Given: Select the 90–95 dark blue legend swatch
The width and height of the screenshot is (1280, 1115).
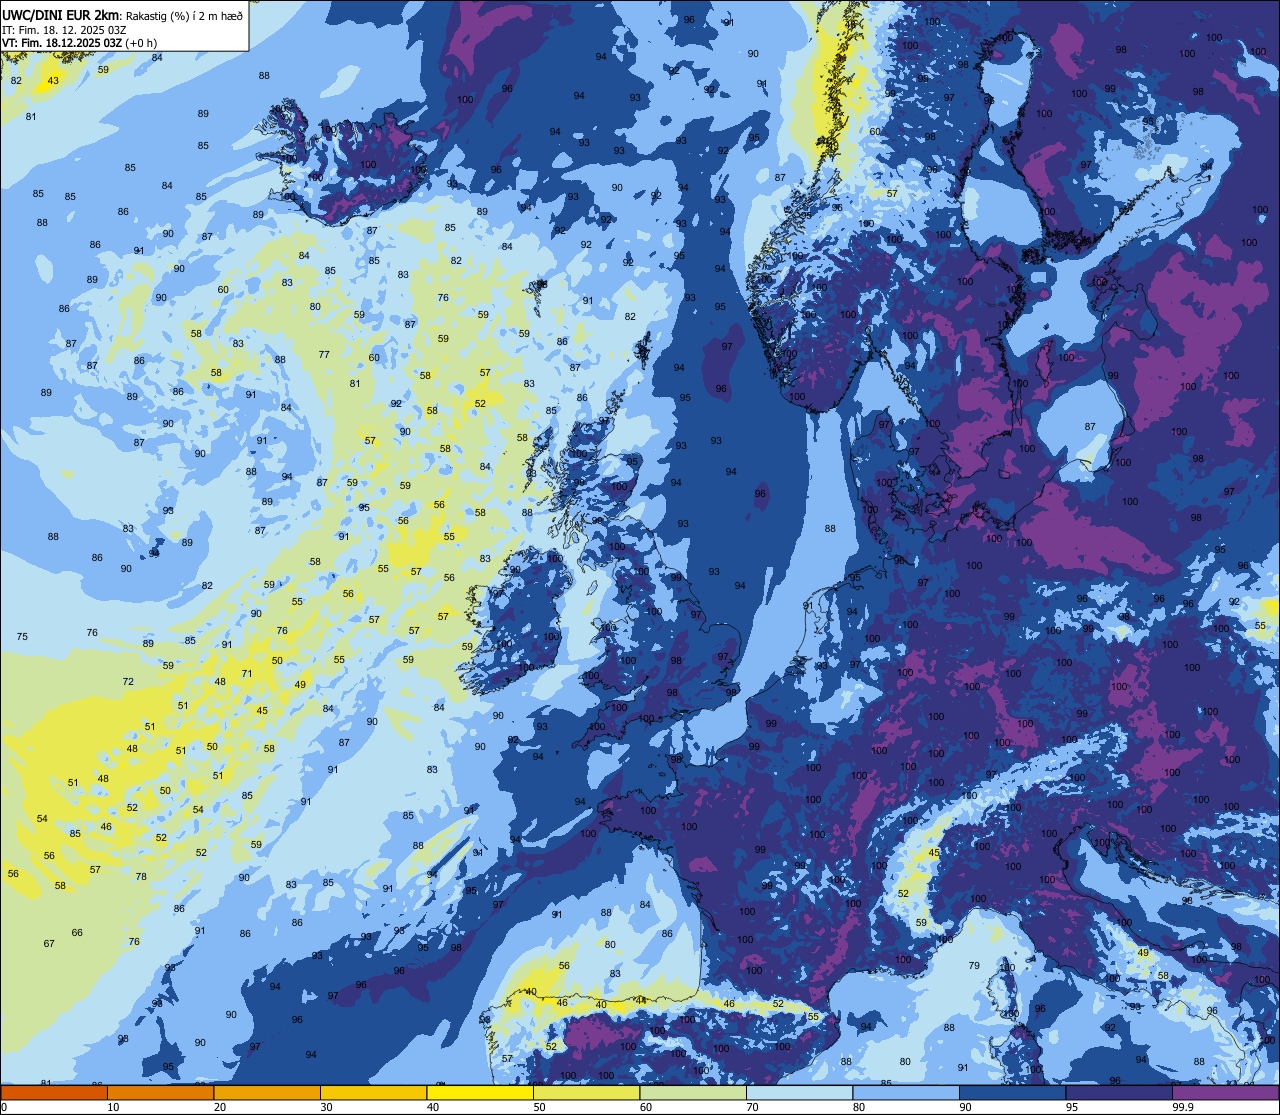Looking at the screenshot, I should [1012, 1093].
